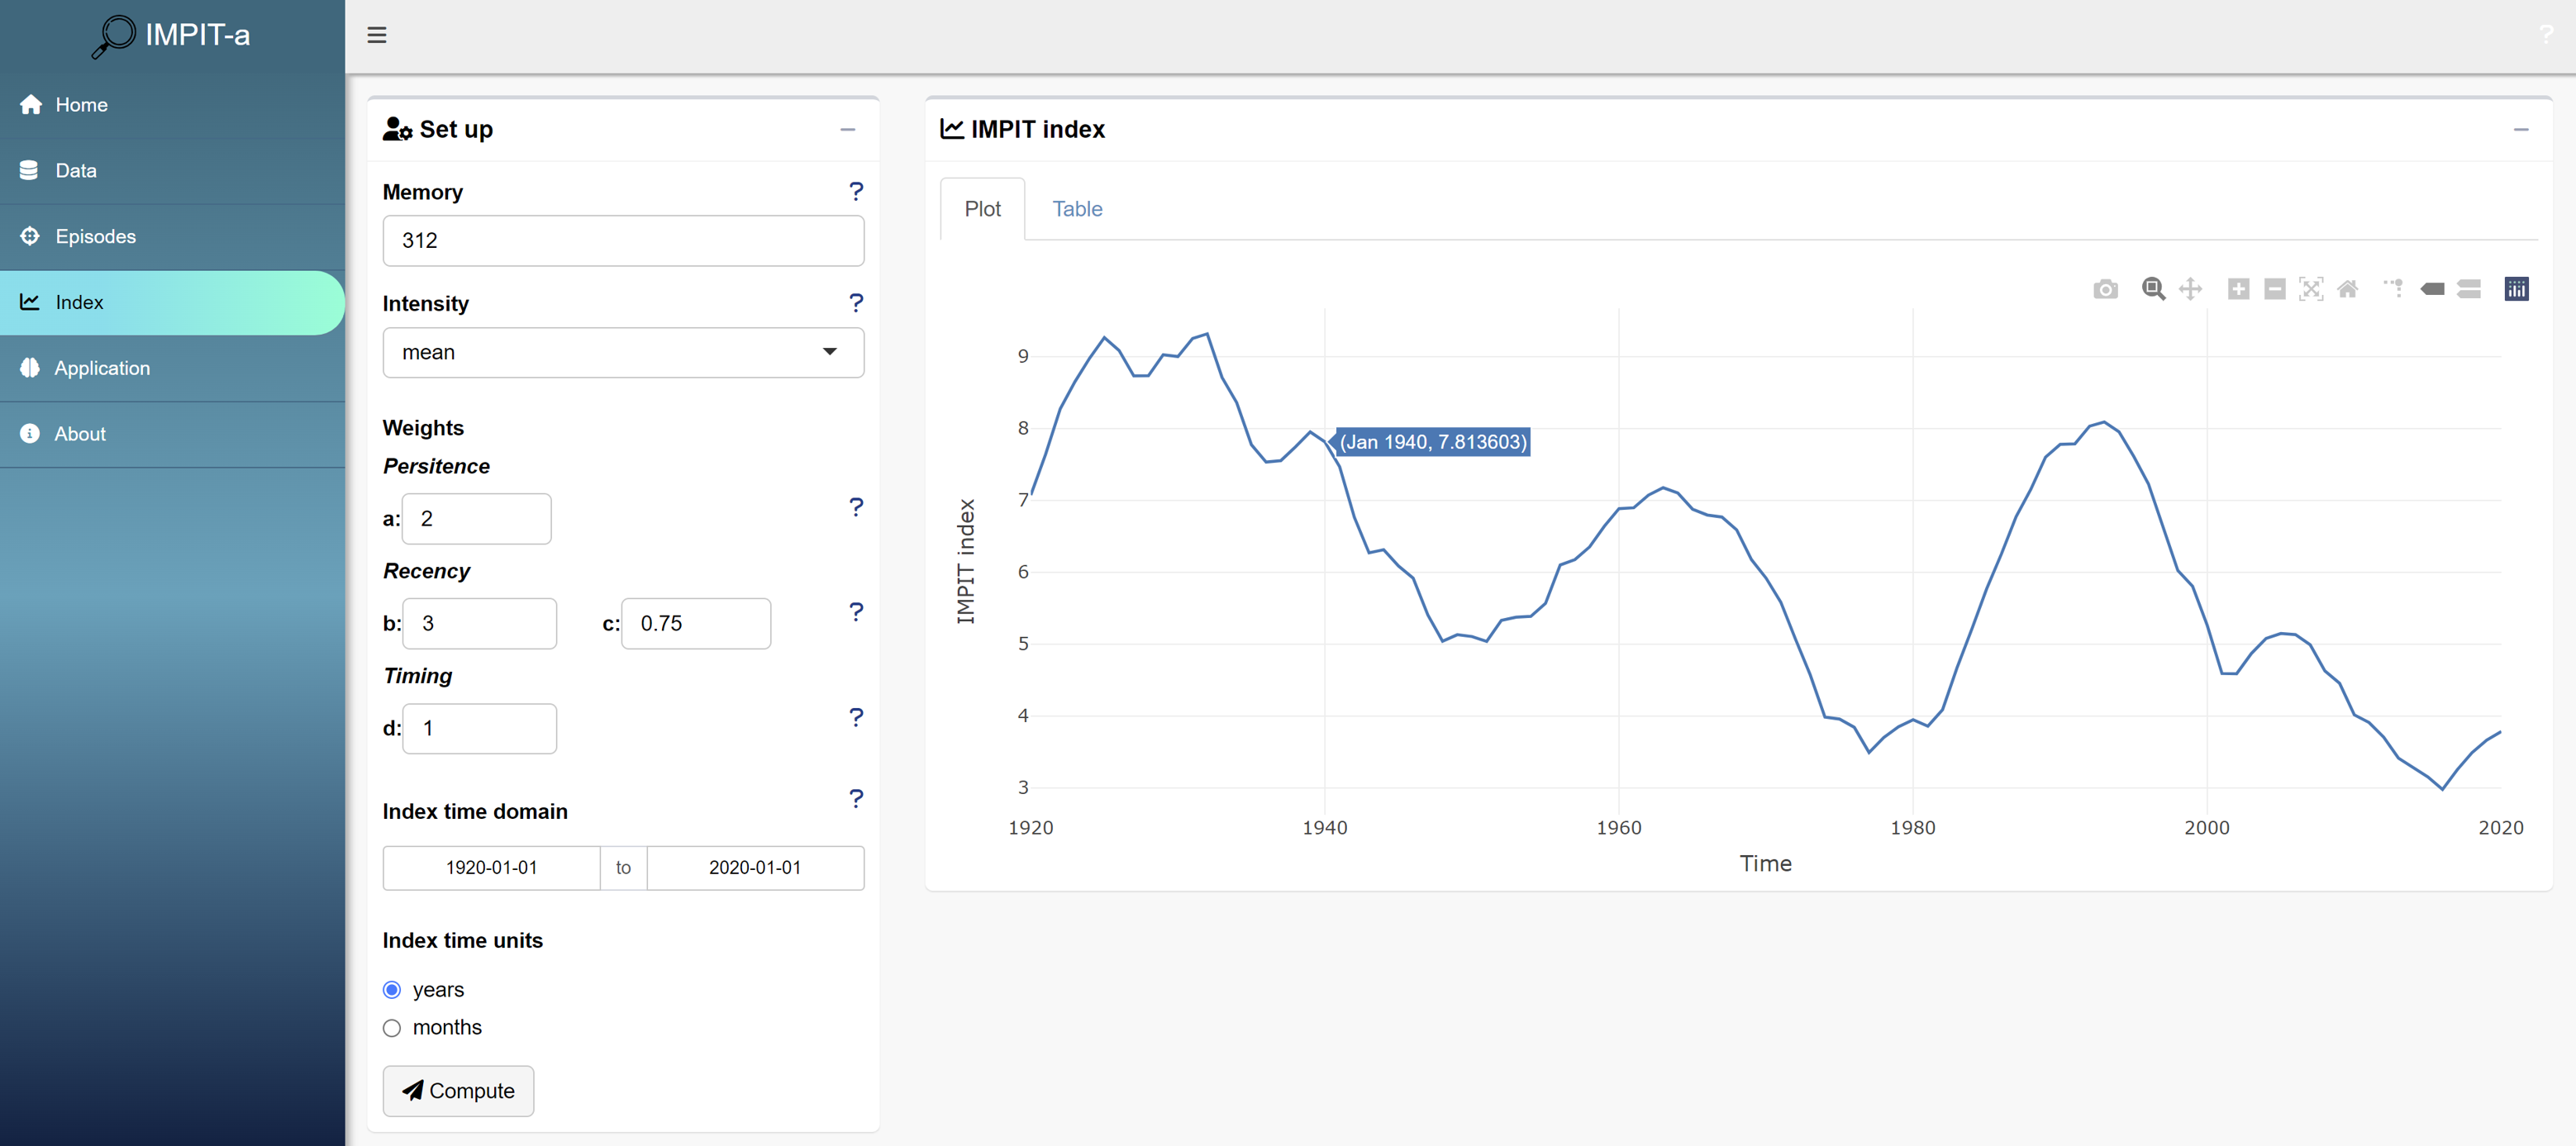Switch to the Table tab
The image size is (2576, 1146).
1076,209
